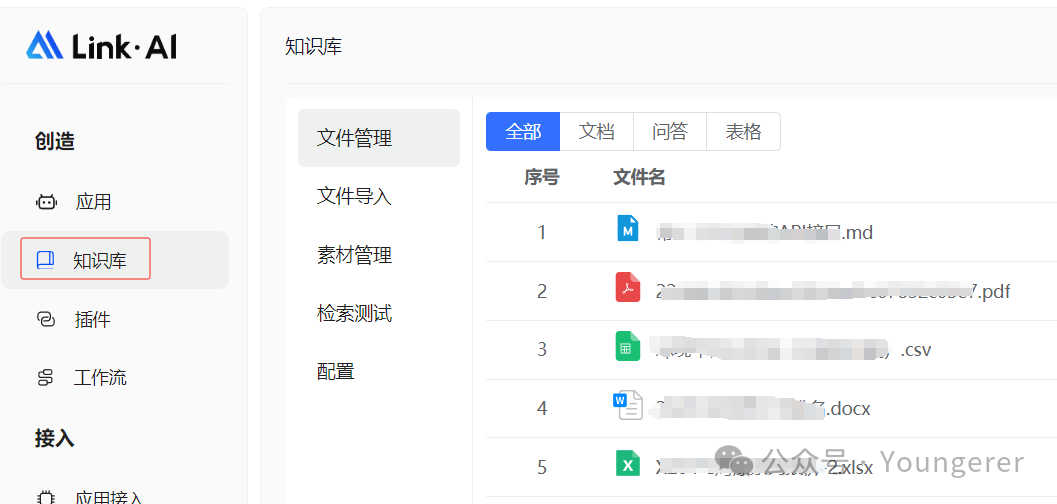
Task: Click the robot icon beside 应用
Action: tap(46, 202)
